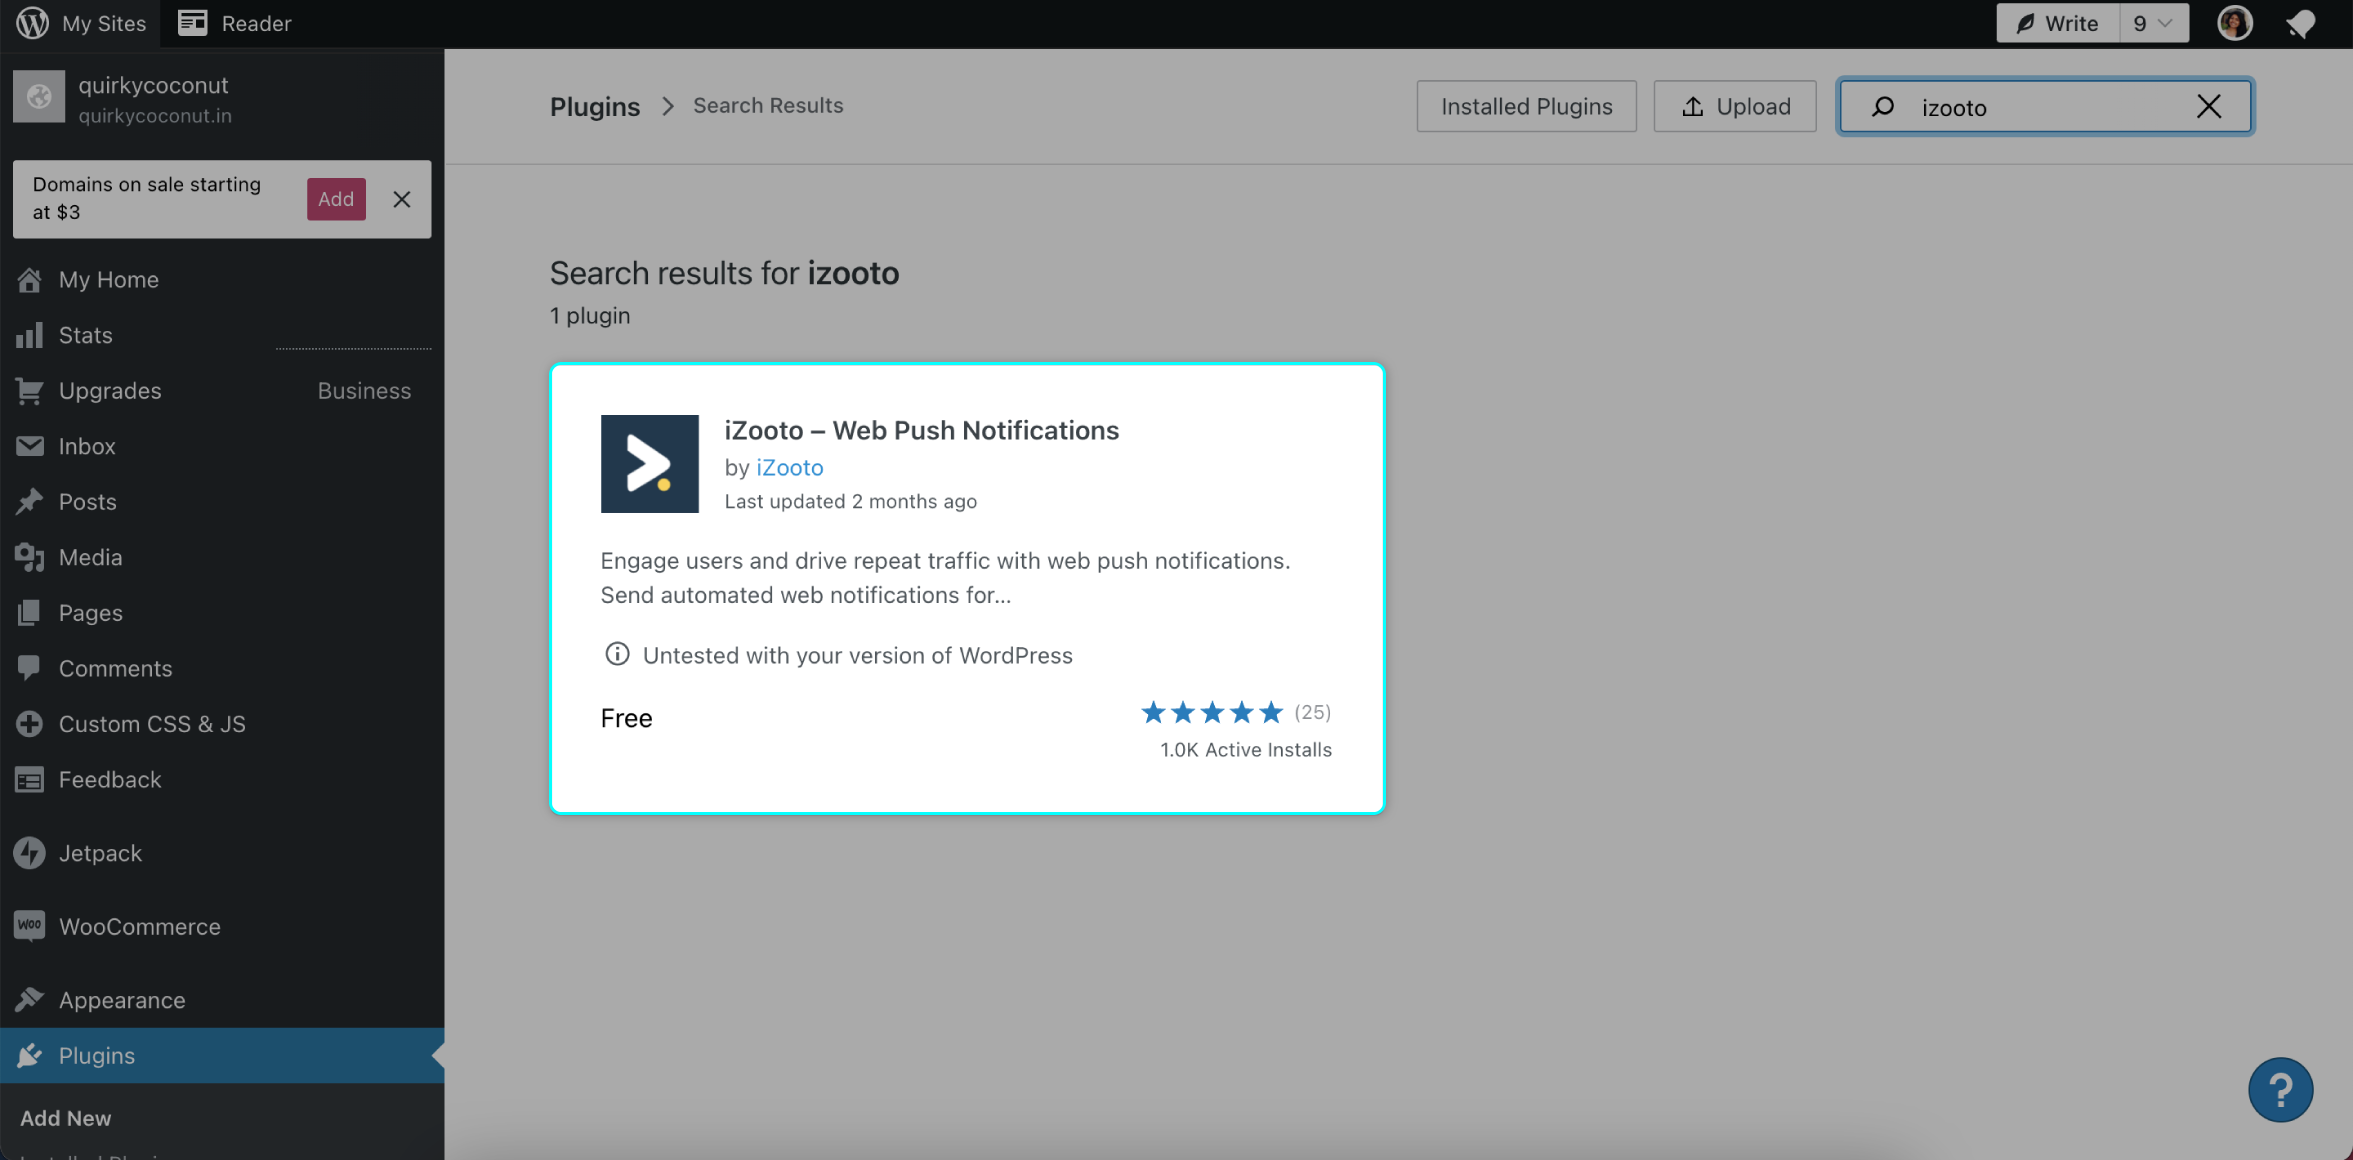Expand the drafts count dropdown showing 9

pos(2154,23)
